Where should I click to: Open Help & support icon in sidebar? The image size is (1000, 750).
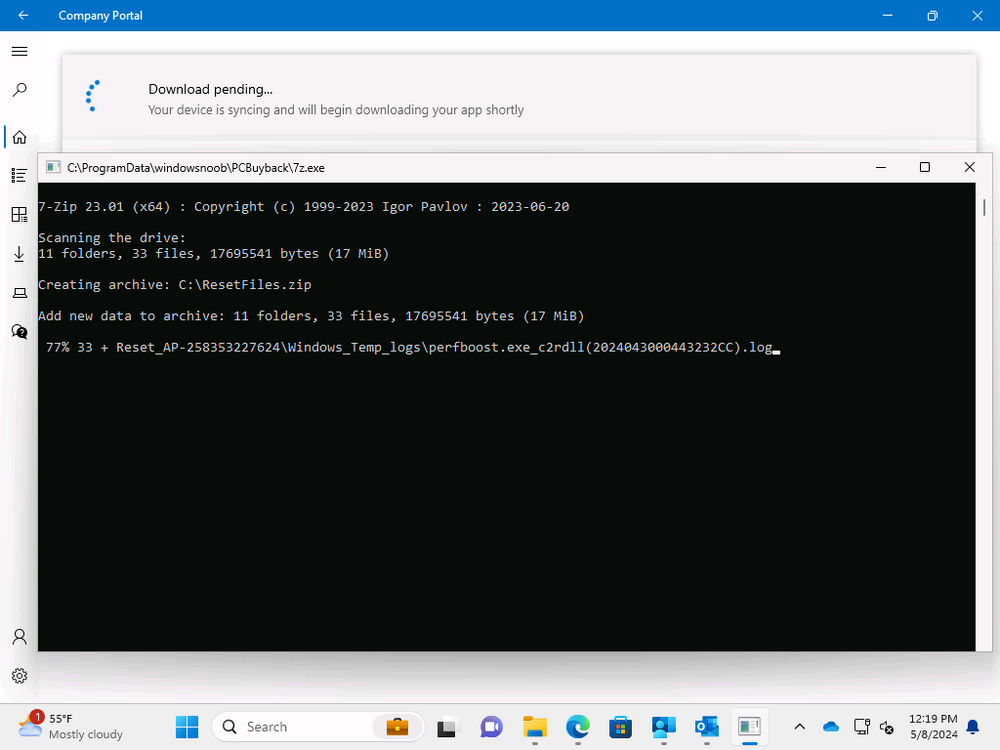pos(20,332)
